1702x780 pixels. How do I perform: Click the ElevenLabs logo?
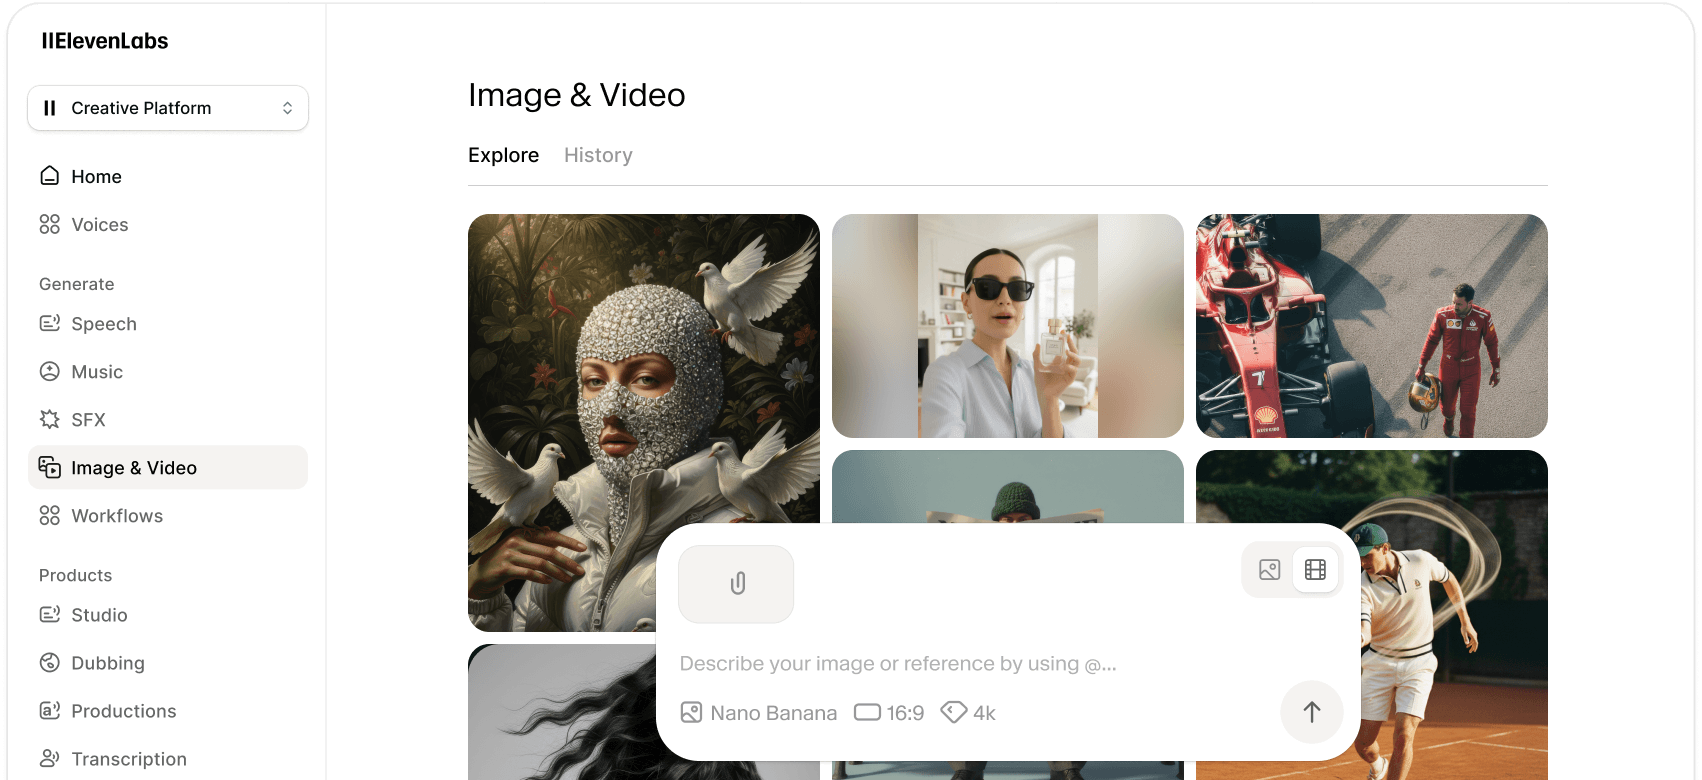(105, 41)
